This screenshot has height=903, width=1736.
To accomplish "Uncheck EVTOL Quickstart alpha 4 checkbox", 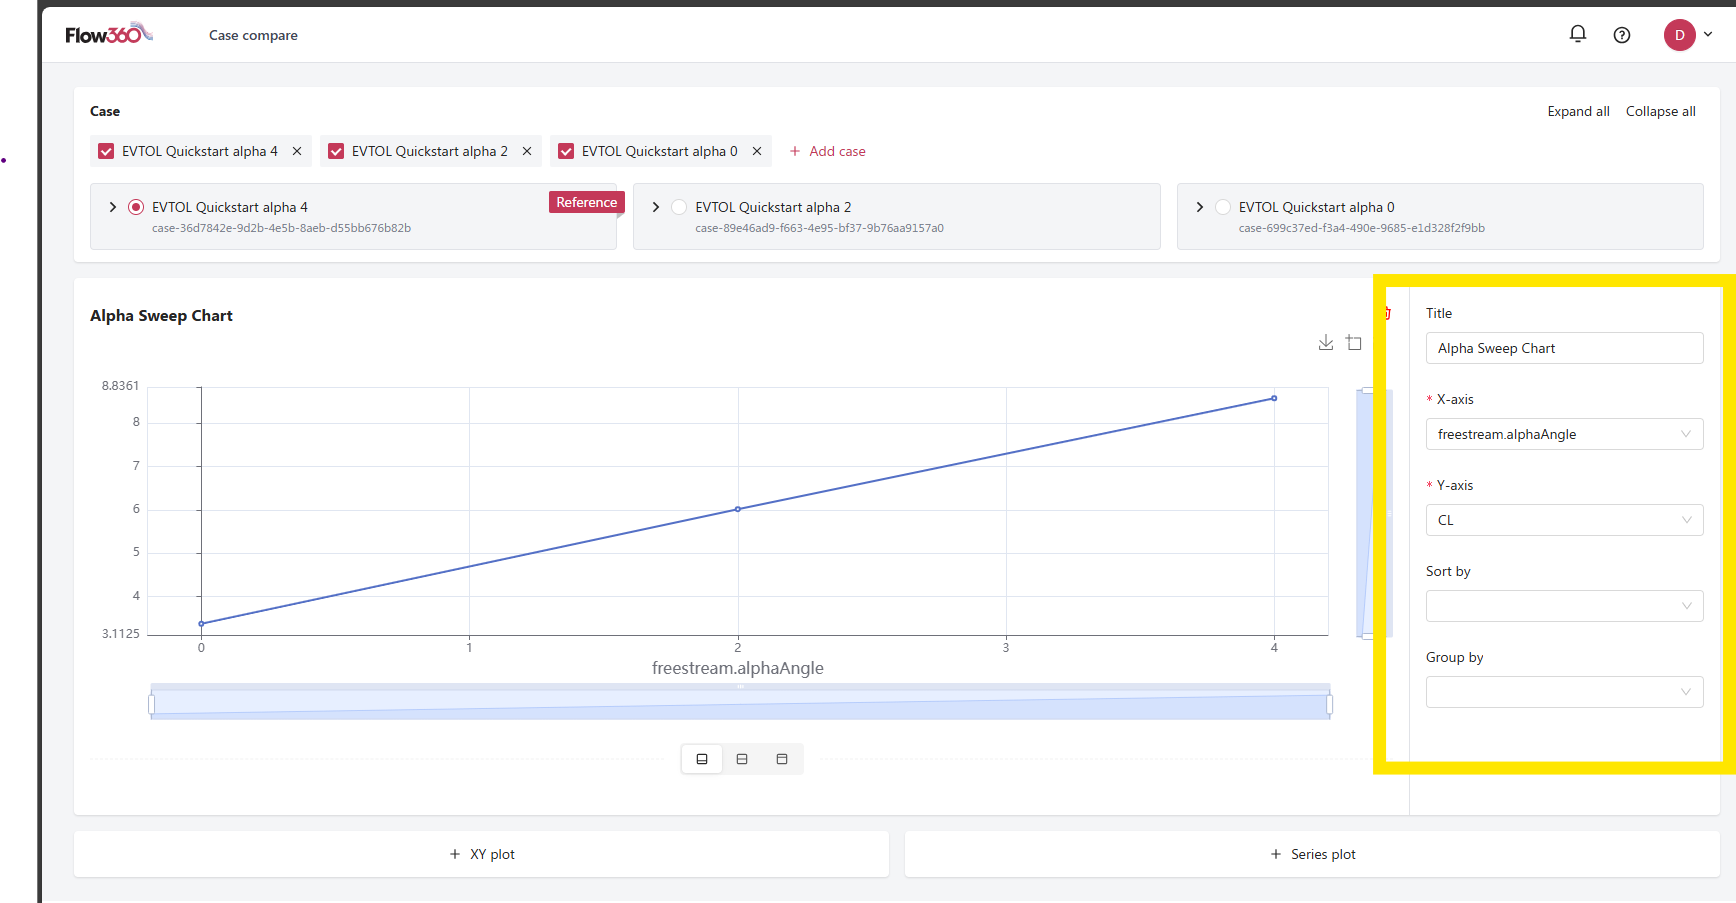I will 106,151.
